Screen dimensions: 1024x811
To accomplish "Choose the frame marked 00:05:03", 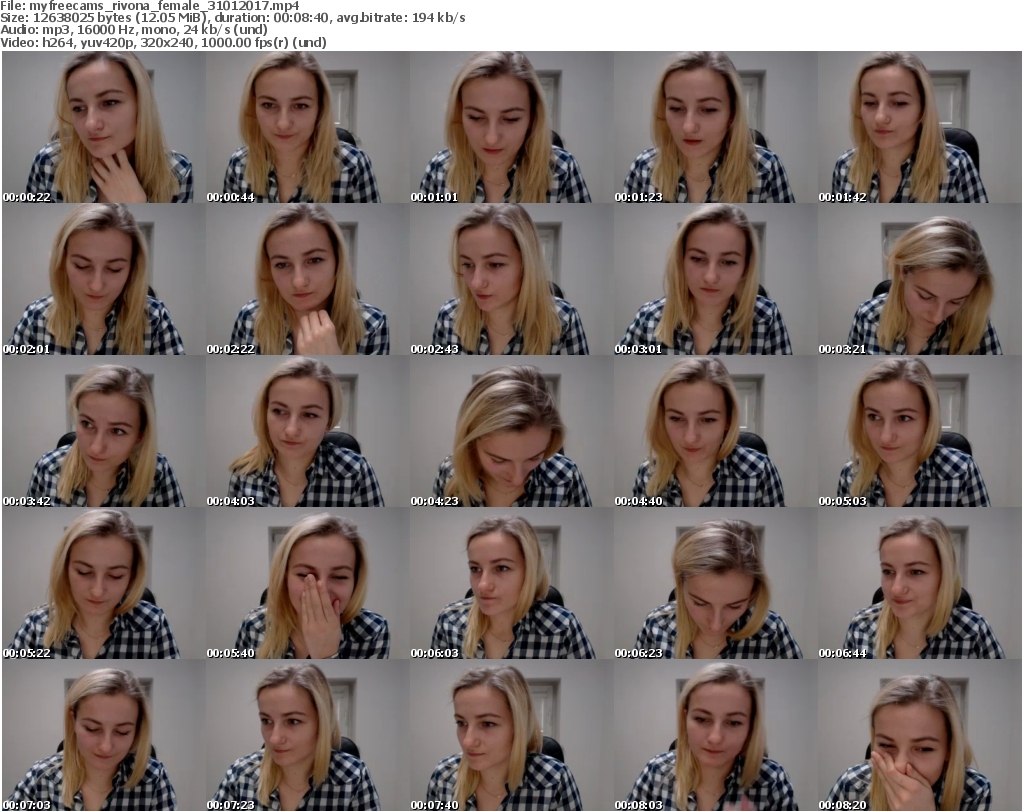I will pos(919,432).
